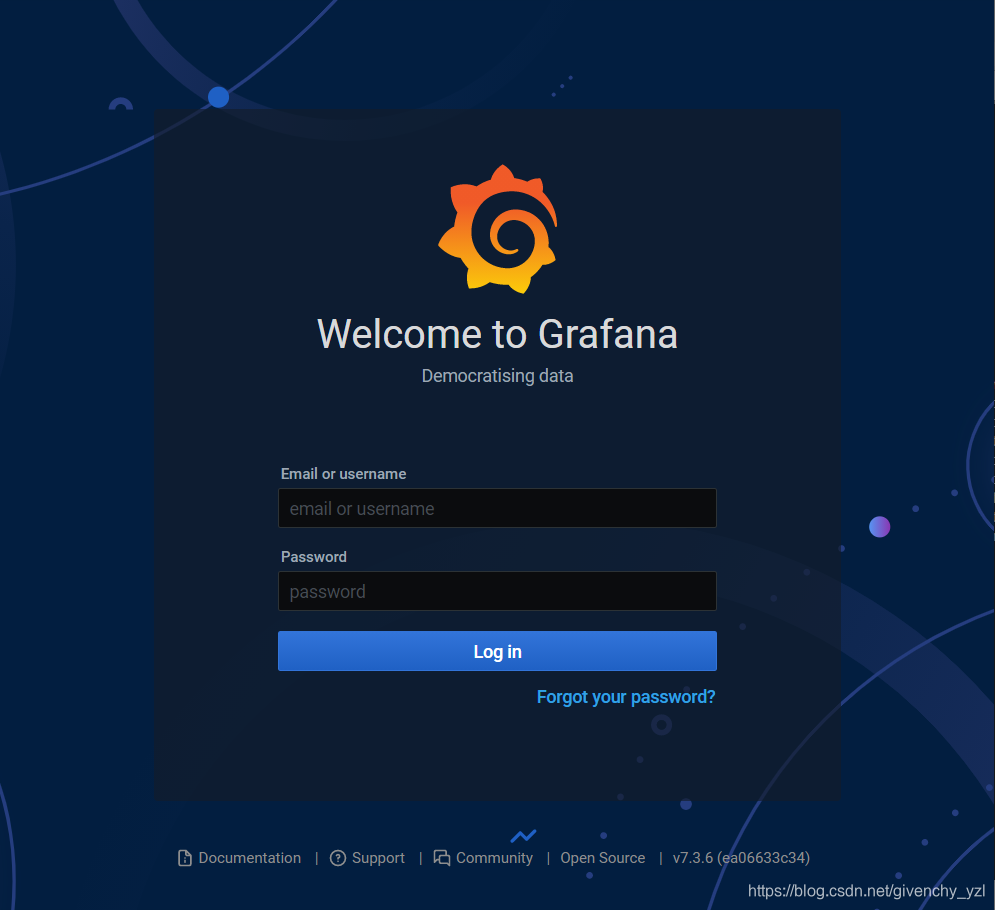Click the Grafana logo
Viewport: 995px width, 910px height.
(x=498, y=229)
